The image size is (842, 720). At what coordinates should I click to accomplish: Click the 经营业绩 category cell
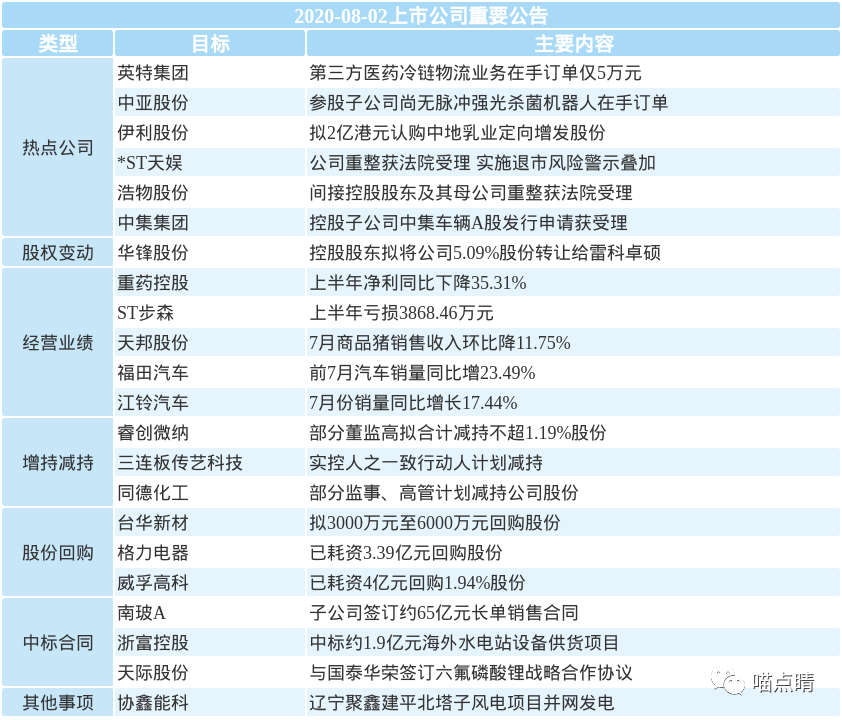[57, 343]
